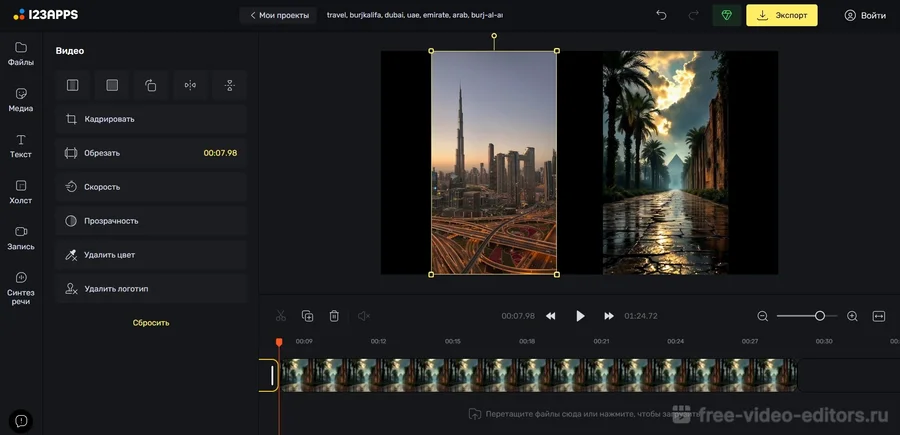The width and height of the screenshot is (900, 435).
Task: Delete clip with the trash icon
Action: [x=334, y=316]
